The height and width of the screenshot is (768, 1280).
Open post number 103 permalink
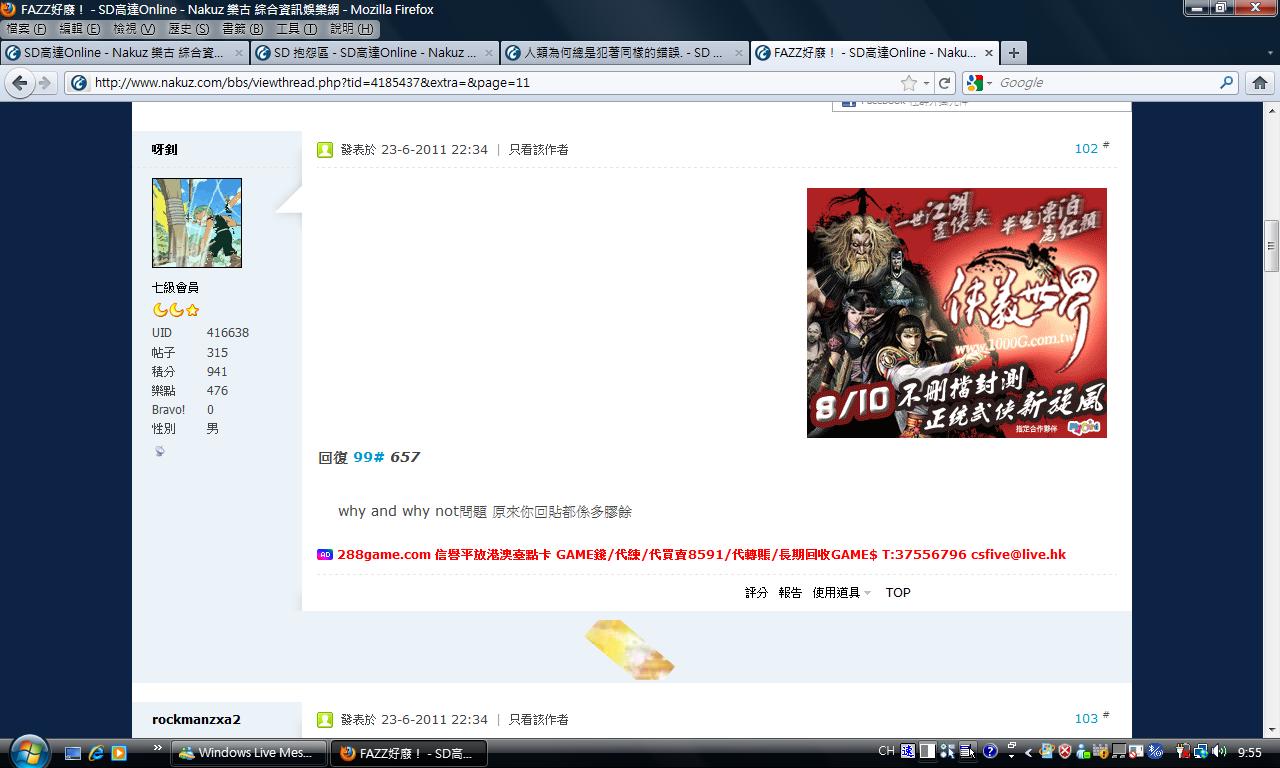point(1086,719)
